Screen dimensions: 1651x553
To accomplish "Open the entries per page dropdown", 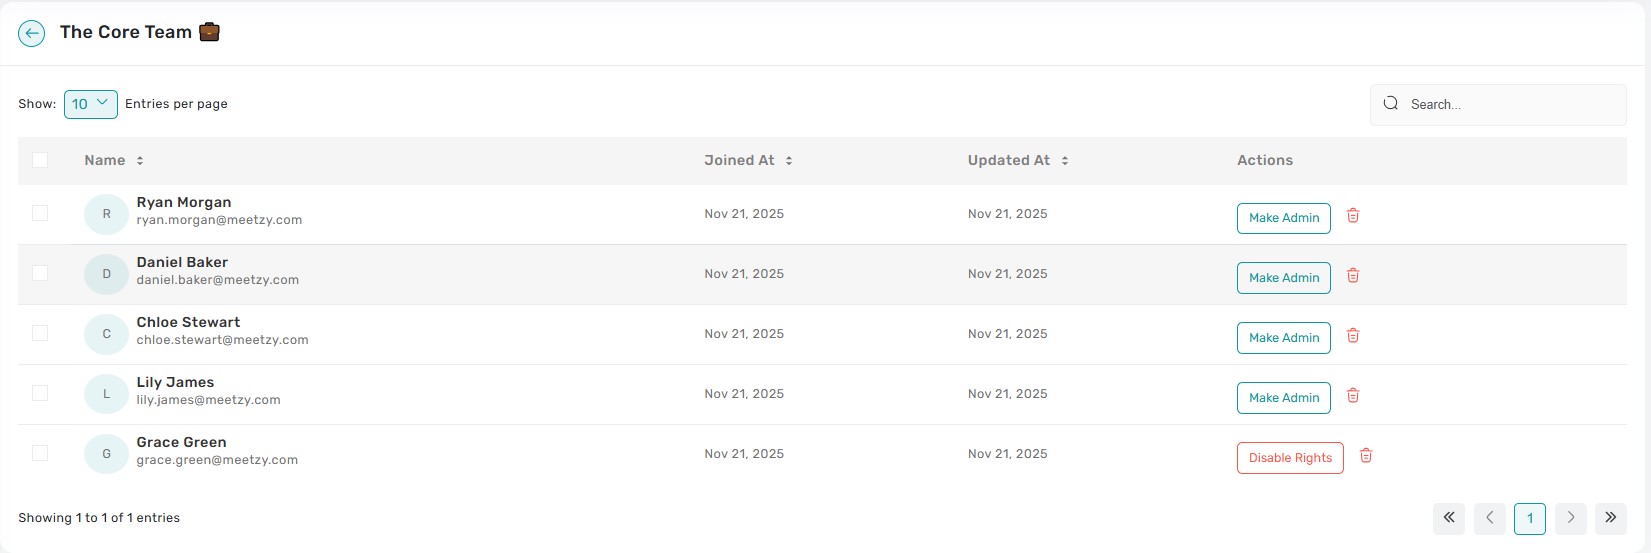I will pyautogui.click(x=91, y=104).
